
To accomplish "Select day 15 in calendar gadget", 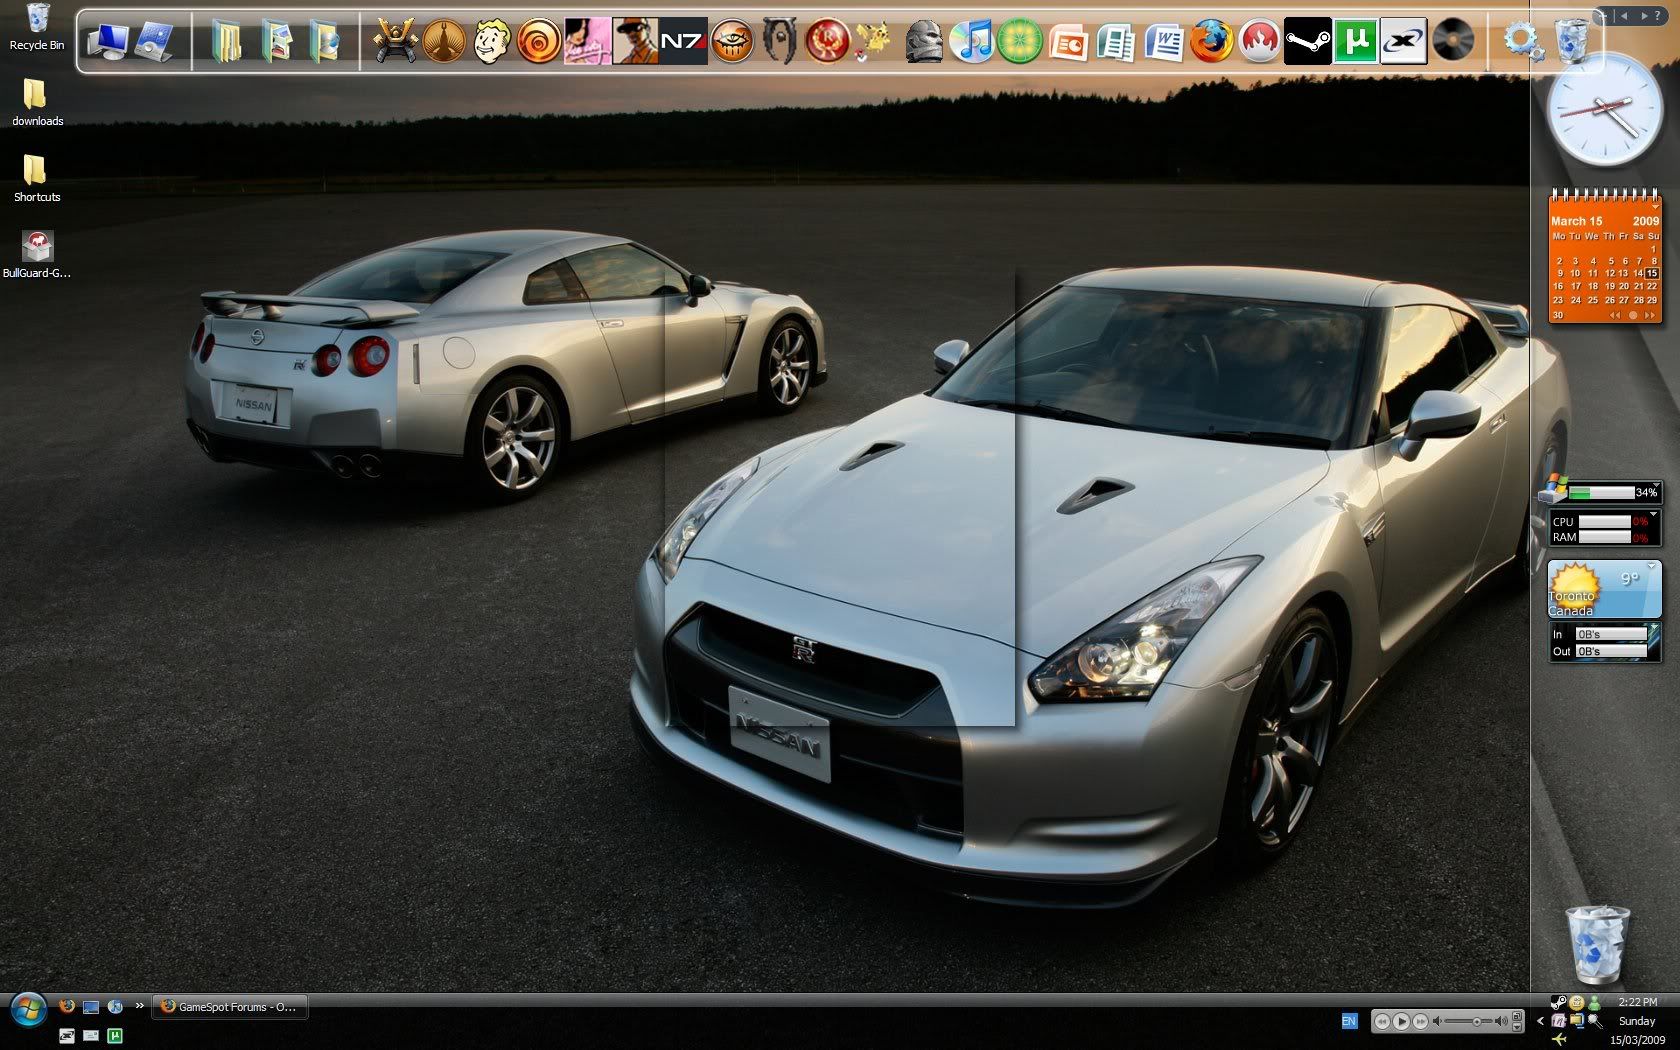I will (x=1651, y=273).
